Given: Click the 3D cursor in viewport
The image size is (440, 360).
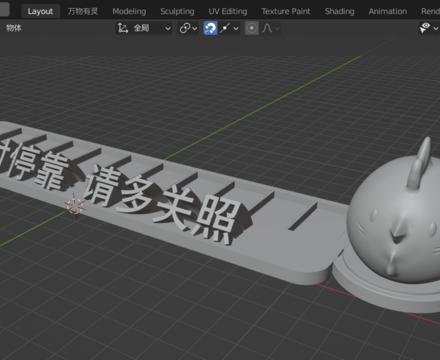Looking at the screenshot, I should [x=75, y=205].
